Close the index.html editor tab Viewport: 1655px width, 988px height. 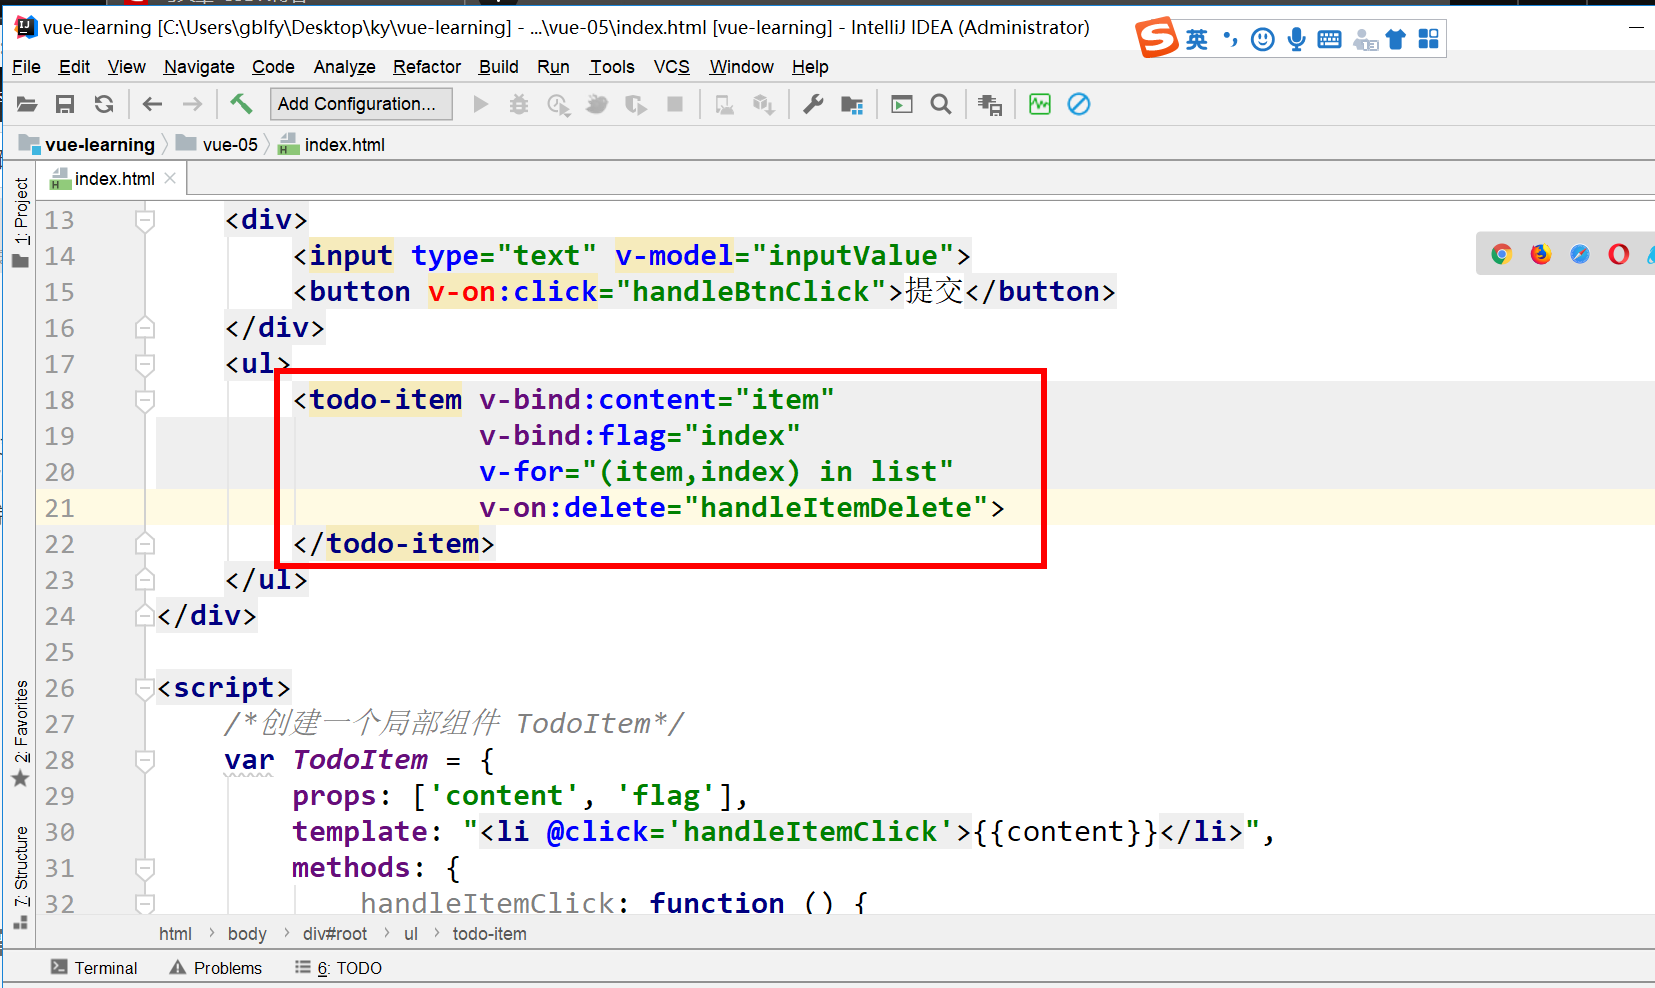point(170,178)
